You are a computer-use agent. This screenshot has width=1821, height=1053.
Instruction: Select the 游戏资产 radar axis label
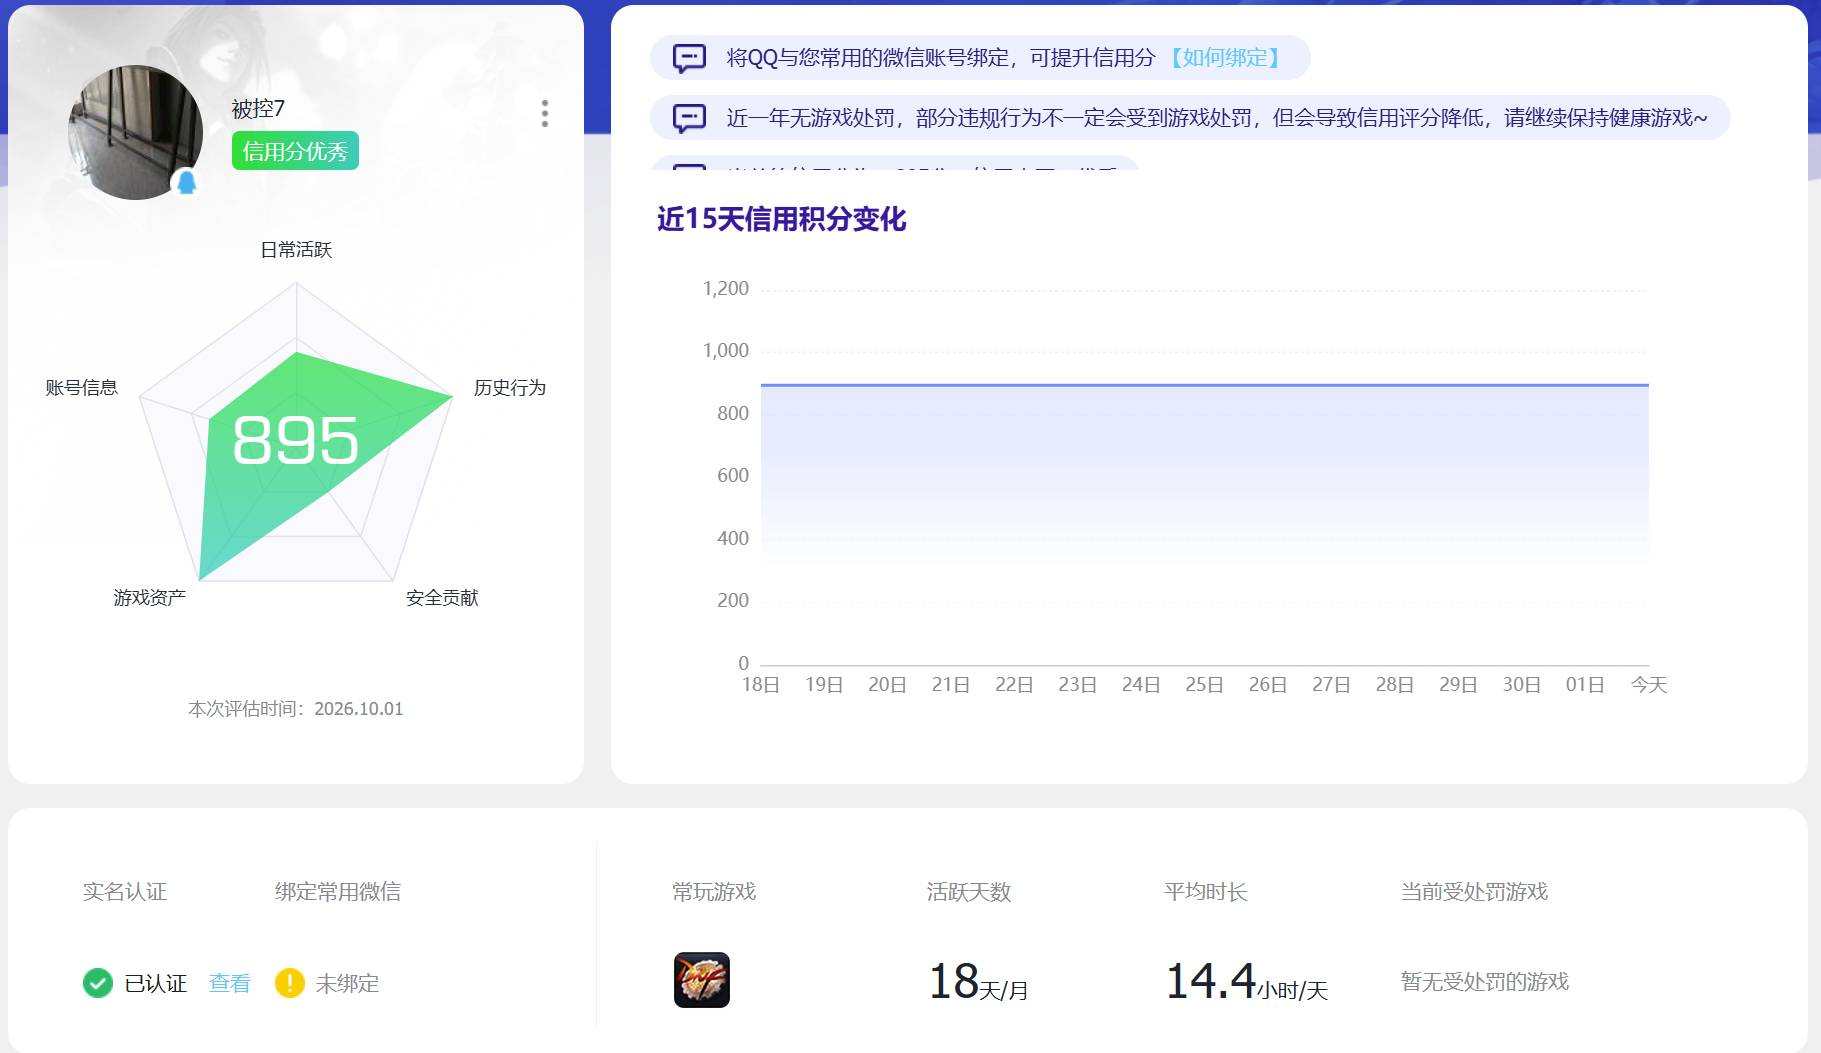tap(150, 598)
